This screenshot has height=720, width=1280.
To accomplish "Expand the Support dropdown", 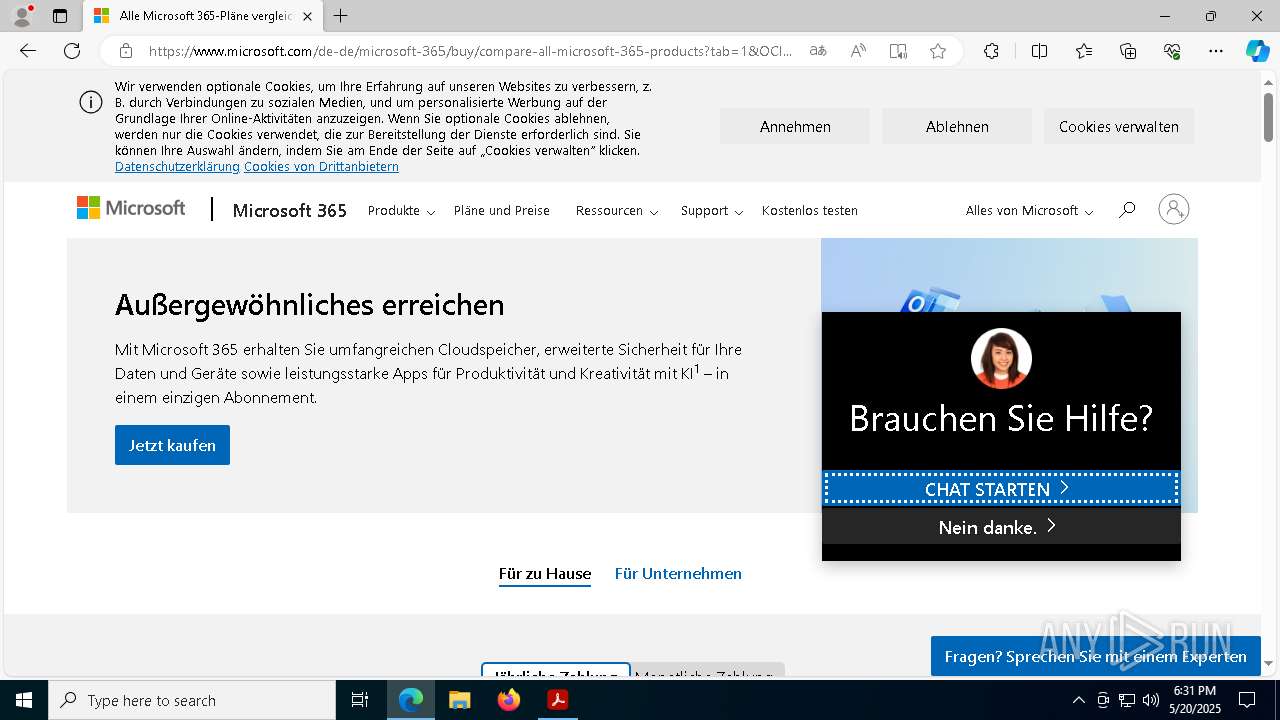I will point(712,211).
